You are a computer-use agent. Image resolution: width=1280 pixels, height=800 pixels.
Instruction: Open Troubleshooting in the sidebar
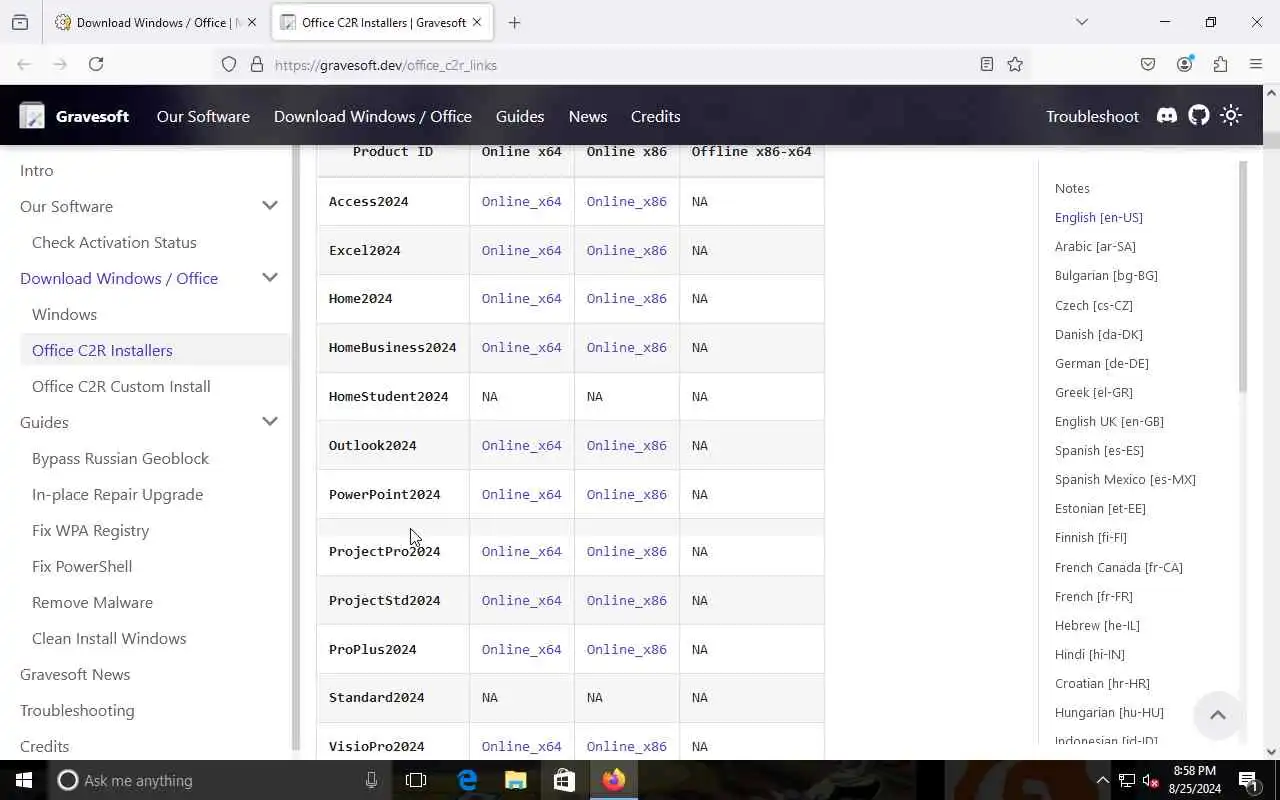pyautogui.click(x=77, y=710)
